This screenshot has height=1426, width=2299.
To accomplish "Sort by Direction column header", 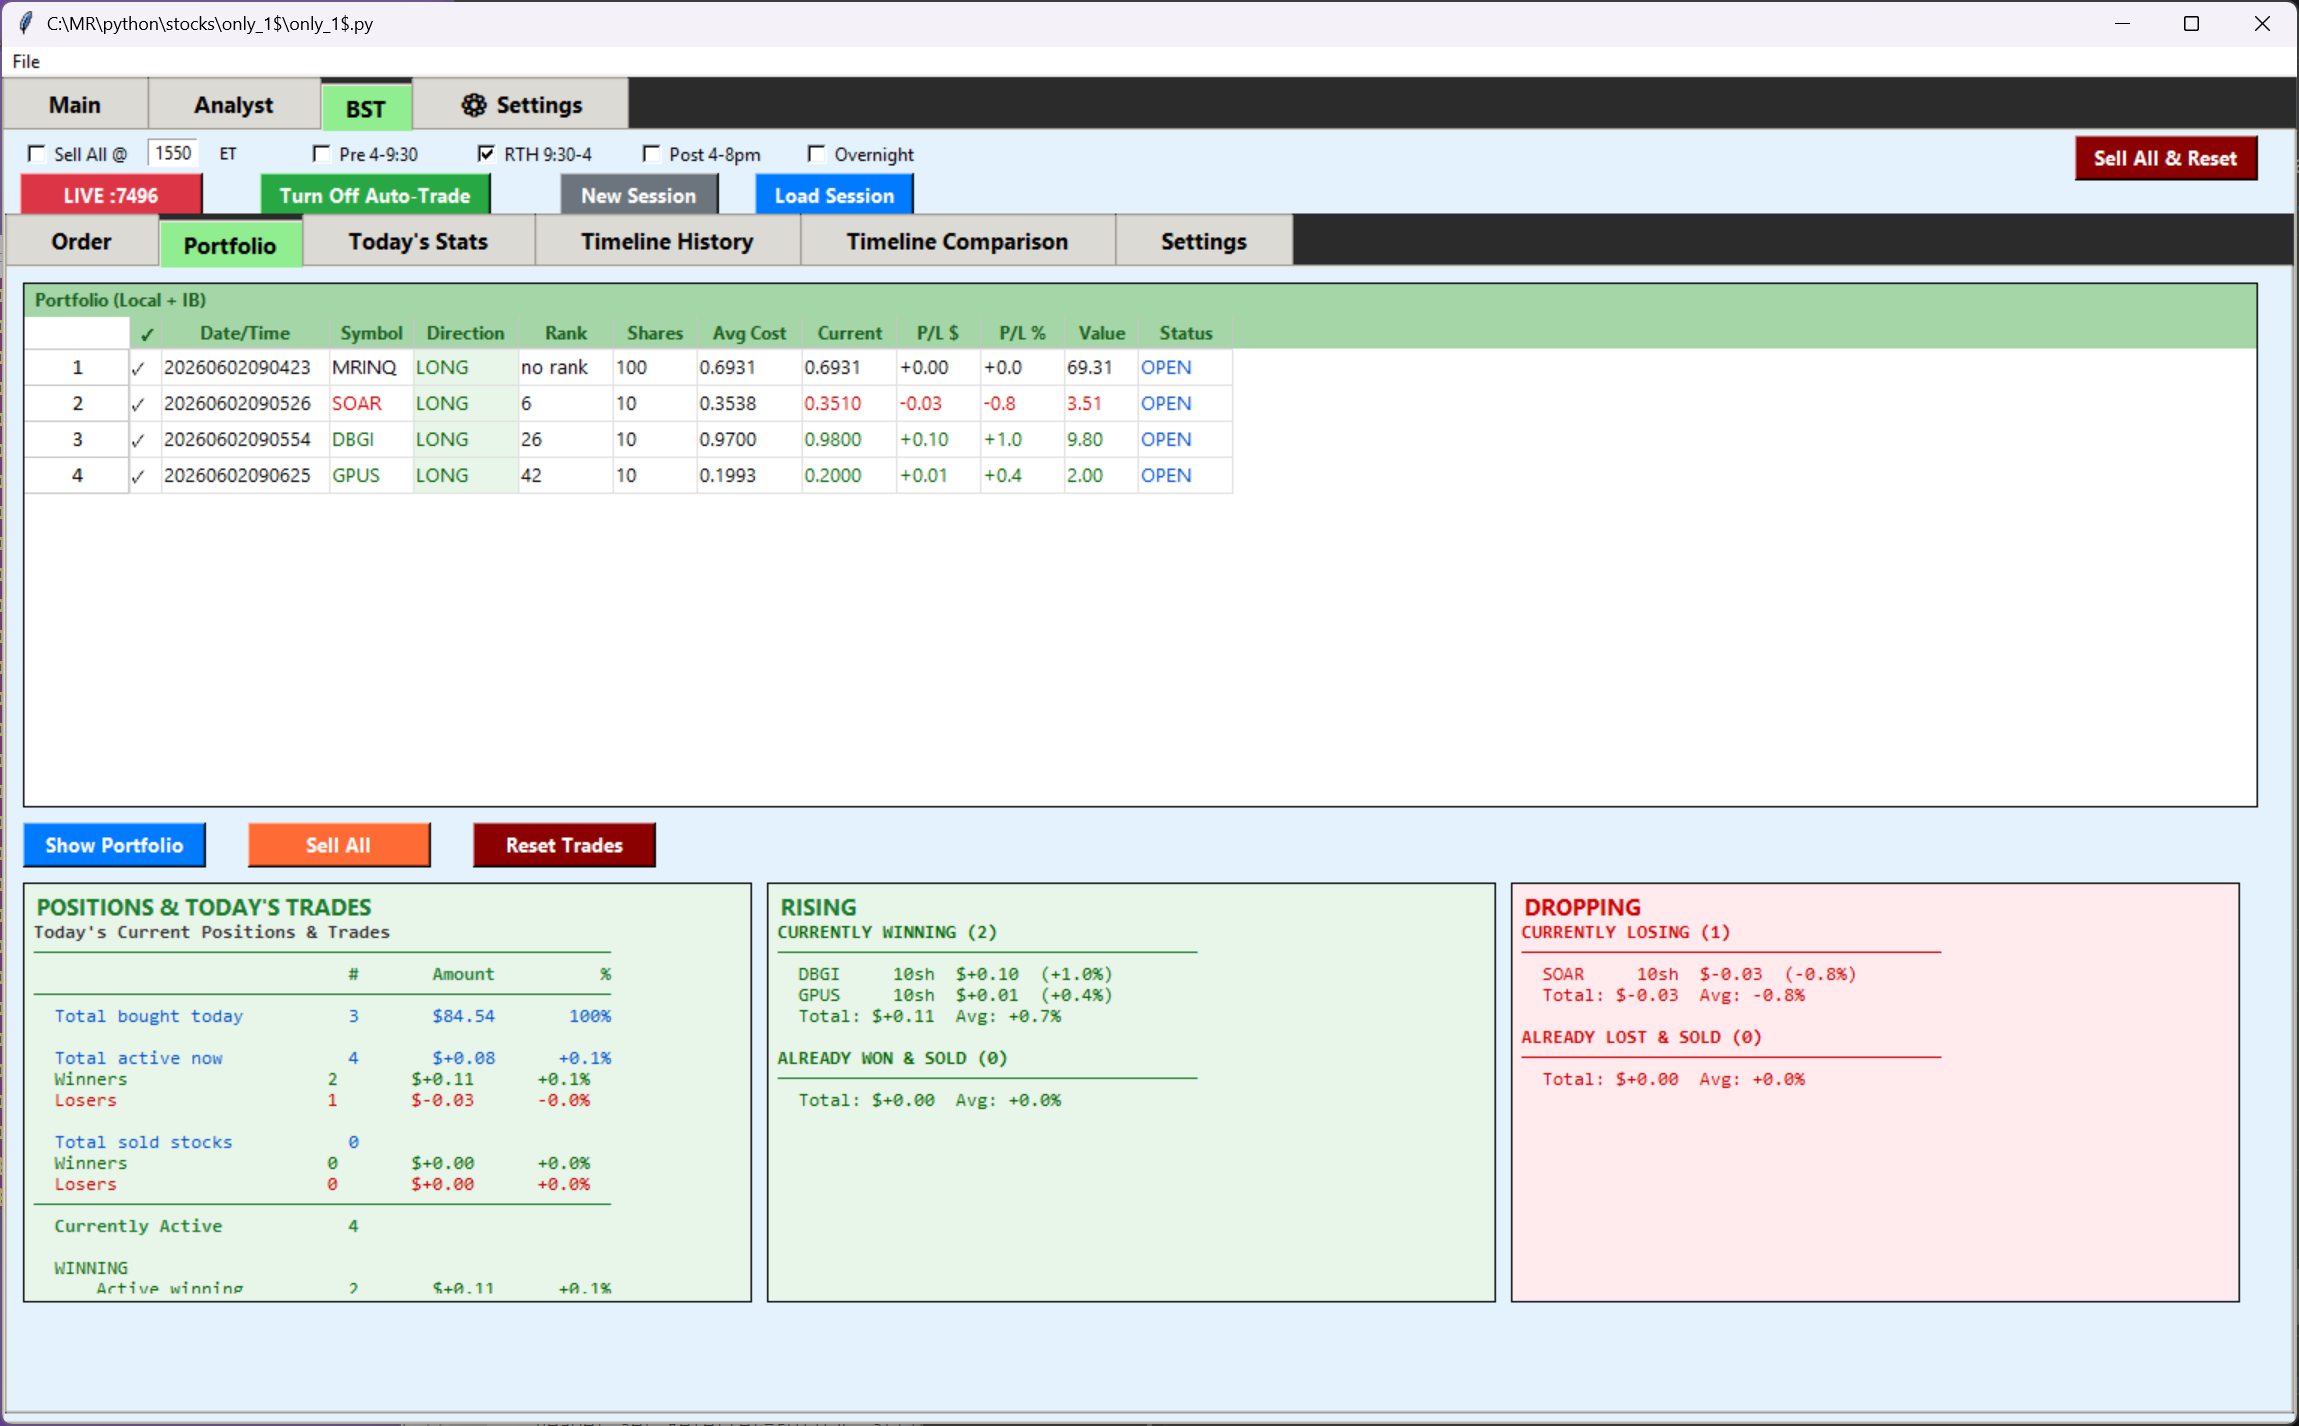I will pyautogui.click(x=465, y=333).
